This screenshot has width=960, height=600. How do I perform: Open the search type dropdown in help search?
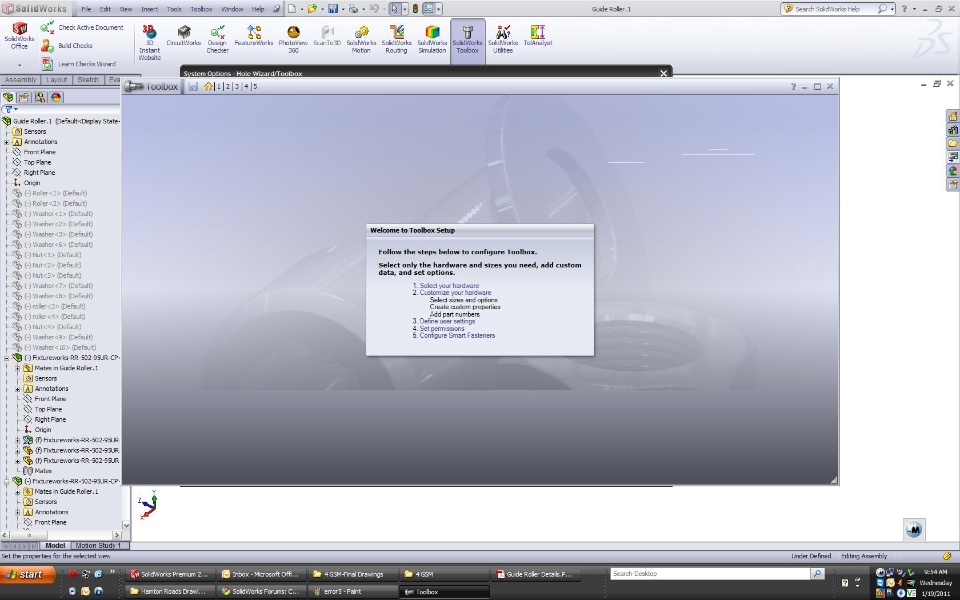(892, 9)
